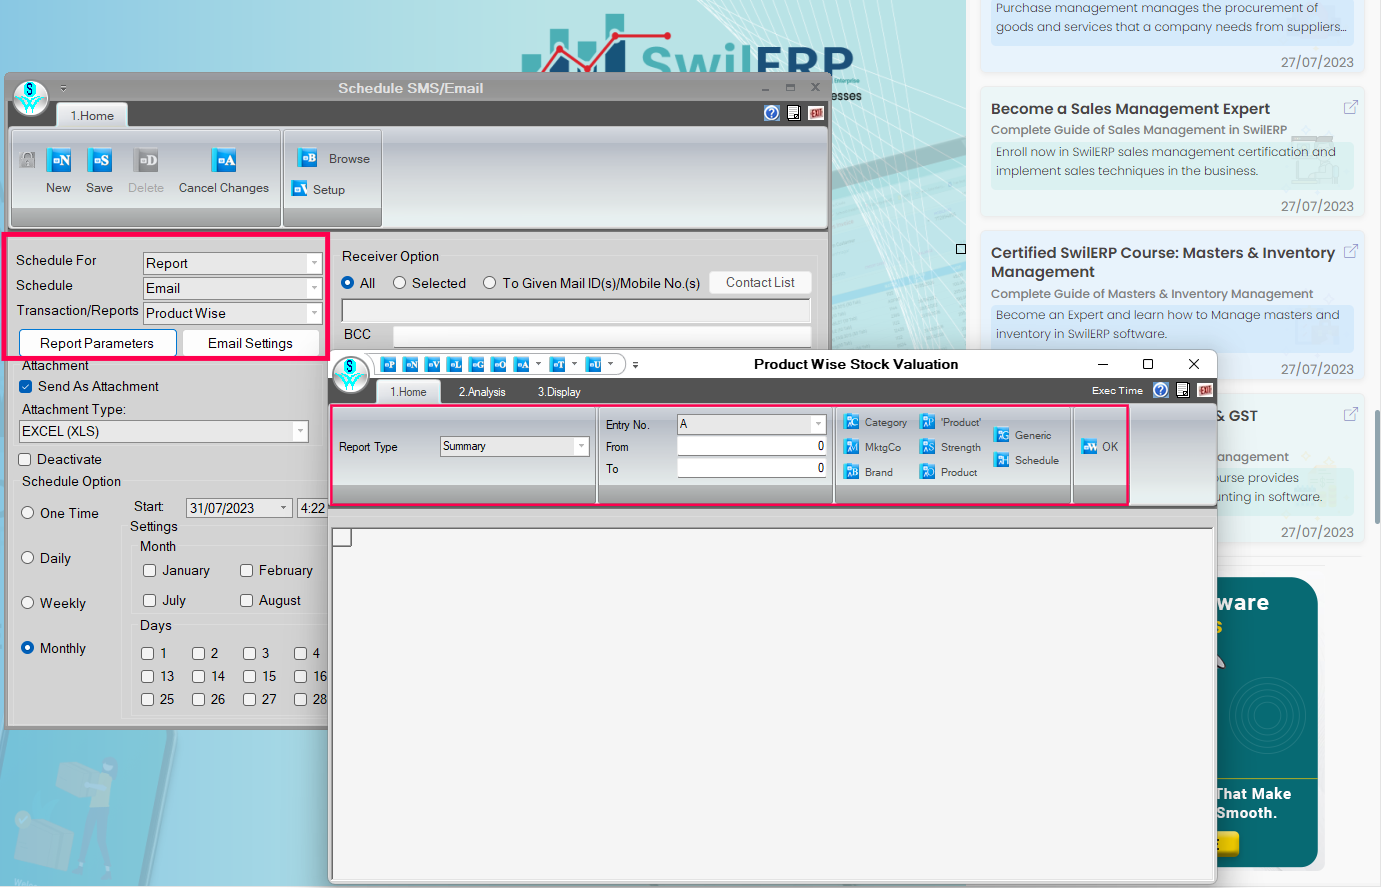Expand the Entry No. dropdown showing A
Image resolution: width=1382 pixels, height=888 pixels.
(818, 424)
